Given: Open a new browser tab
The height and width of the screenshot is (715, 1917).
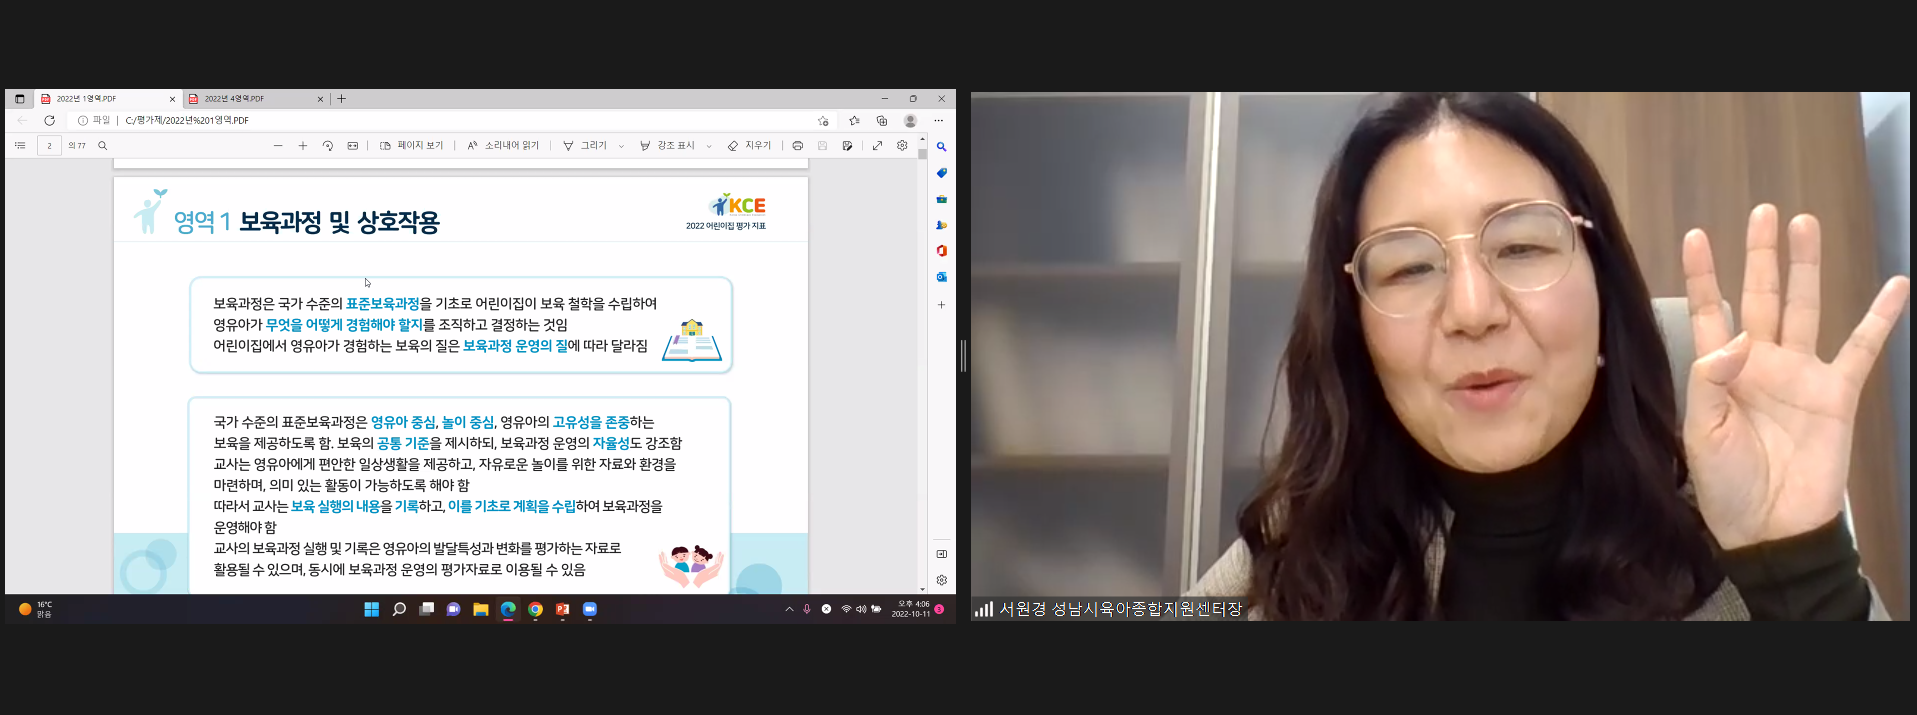Looking at the screenshot, I should pyautogui.click(x=342, y=99).
